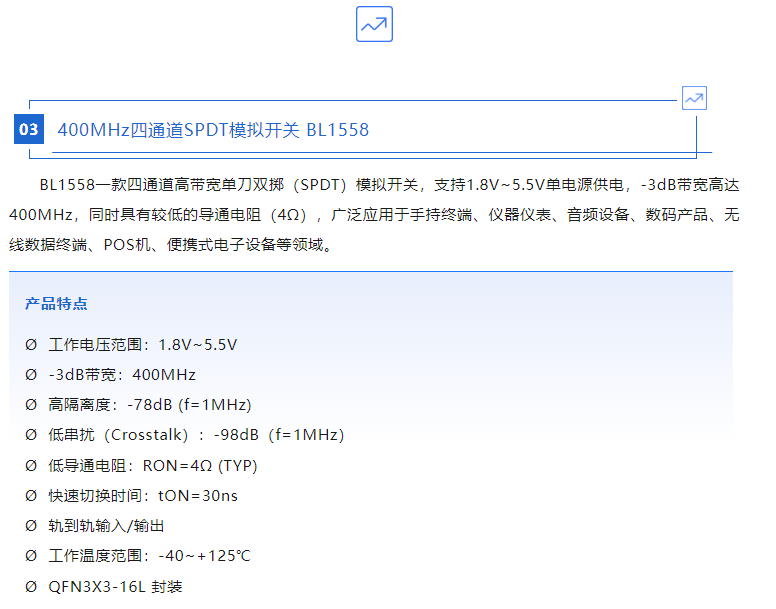The image size is (776, 609).
Task: Click the 快速切换时间 tON=30ns line
Action: [143, 495]
